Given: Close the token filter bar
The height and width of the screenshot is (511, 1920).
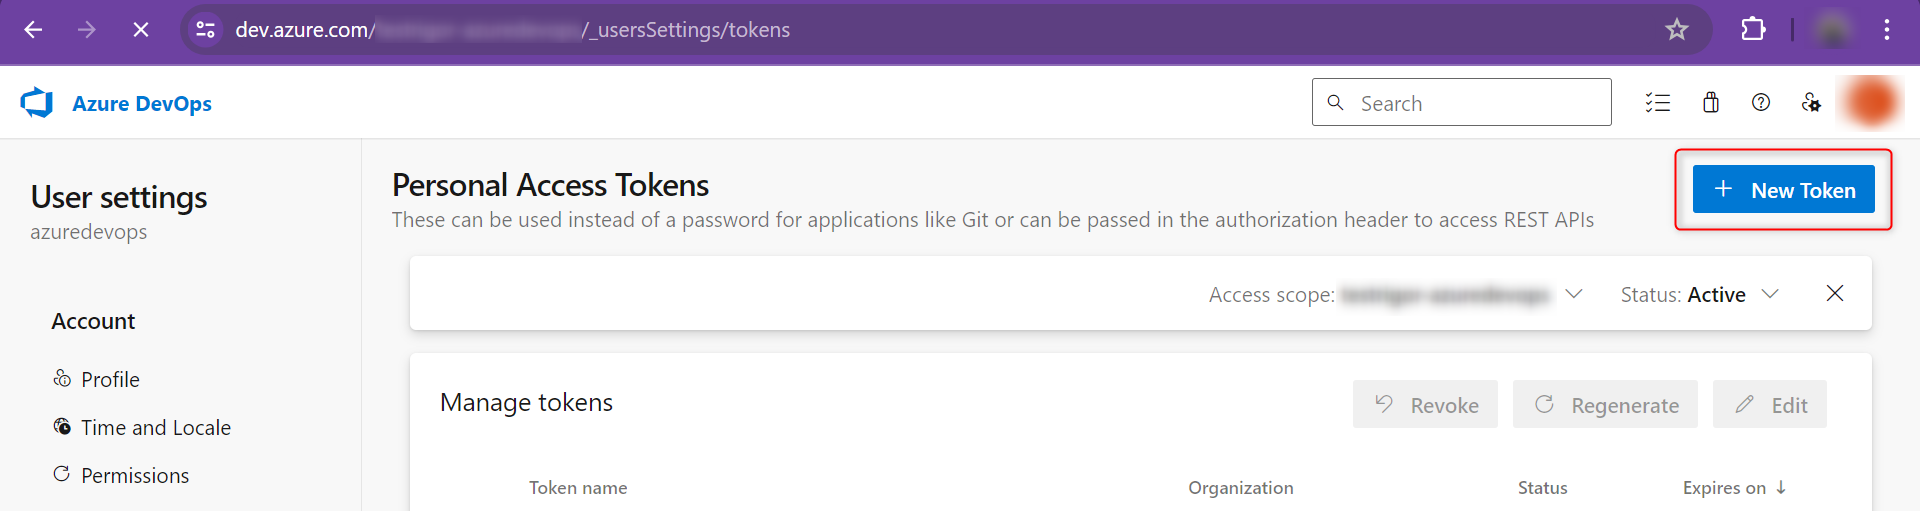Looking at the screenshot, I should point(1835,293).
